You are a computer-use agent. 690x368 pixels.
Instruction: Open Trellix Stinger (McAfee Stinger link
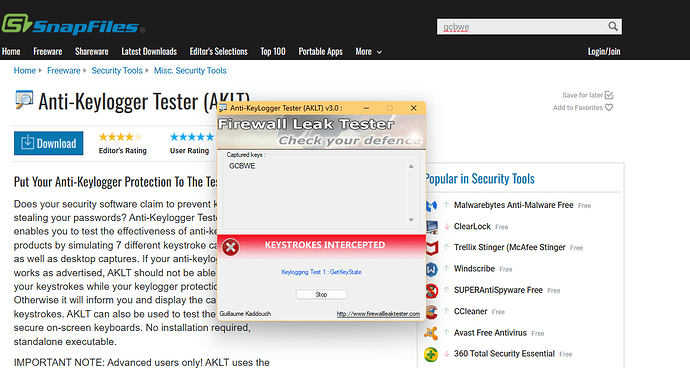click(510, 247)
